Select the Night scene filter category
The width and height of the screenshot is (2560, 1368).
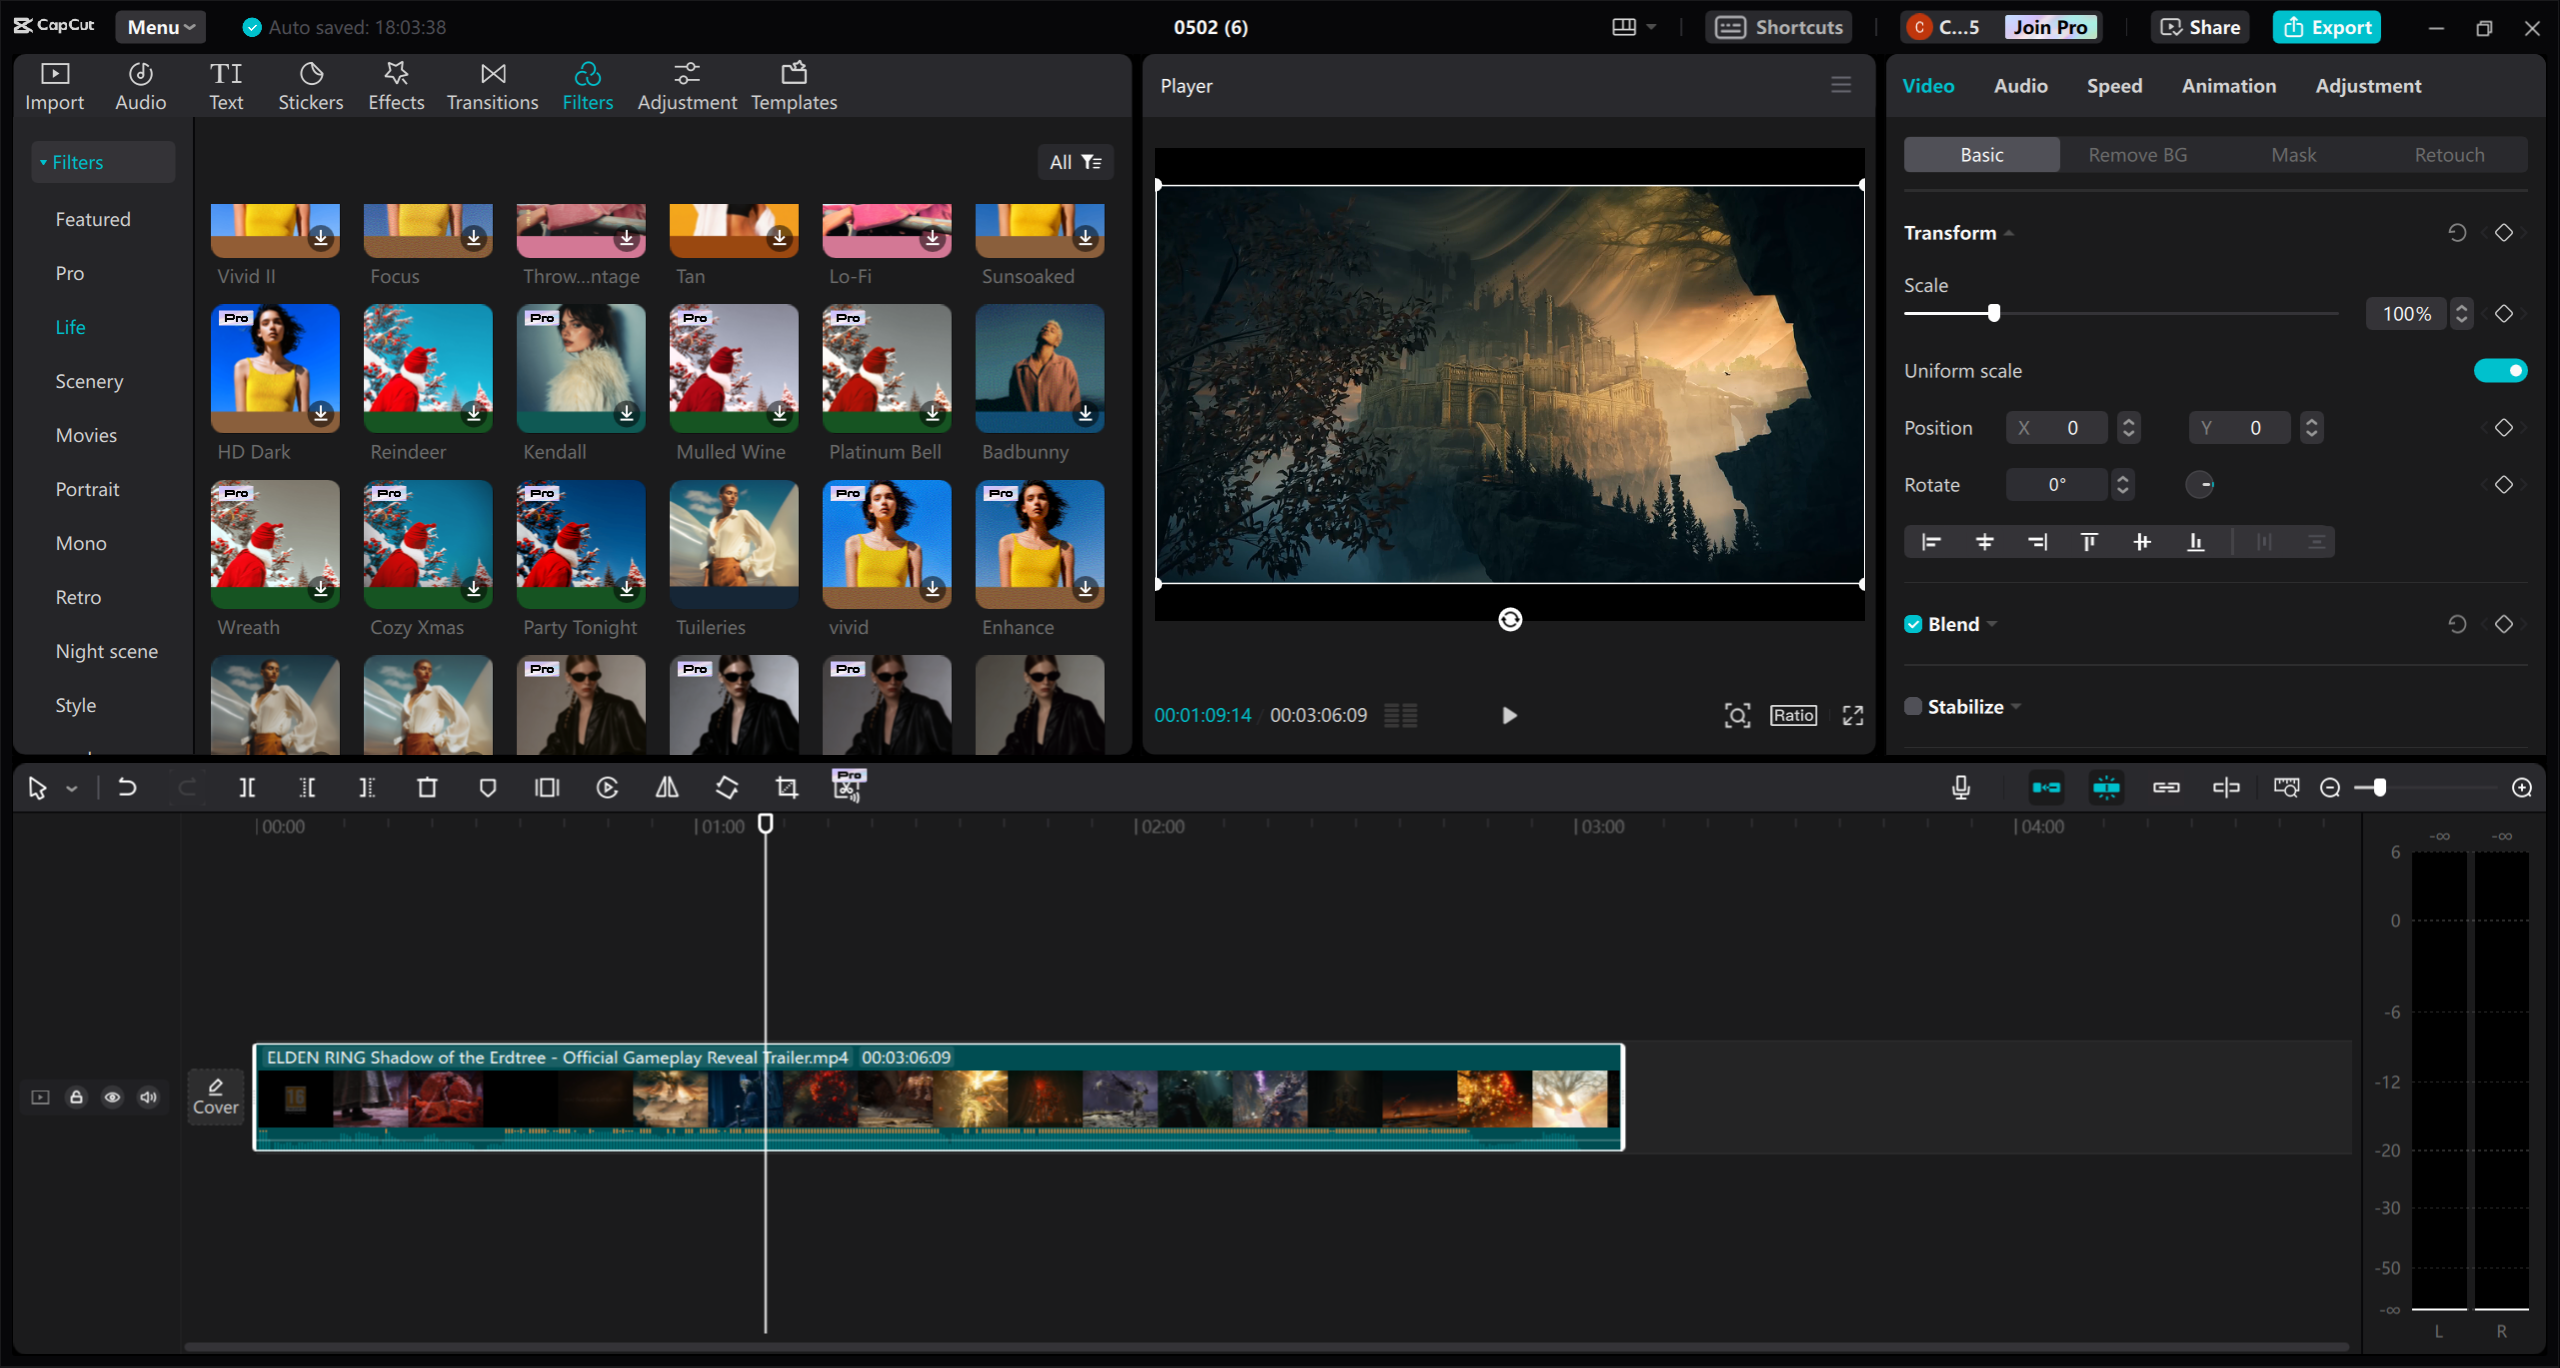click(x=107, y=650)
